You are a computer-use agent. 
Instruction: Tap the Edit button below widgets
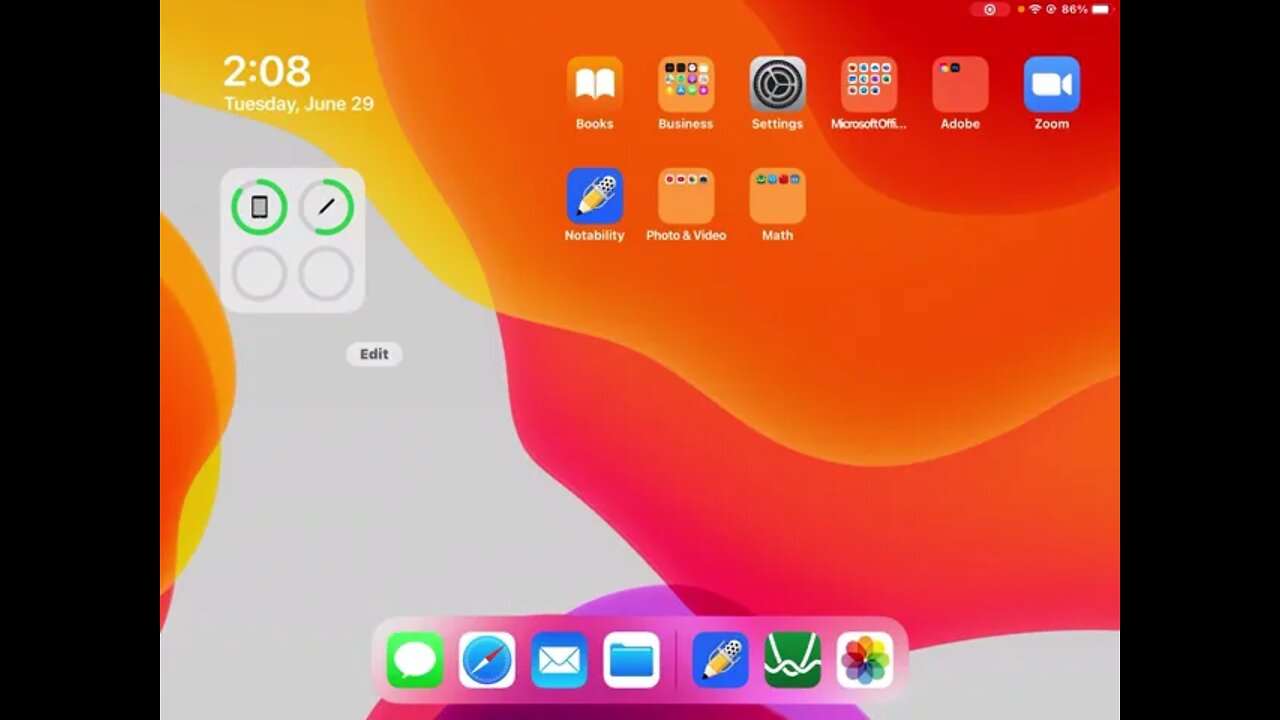pyautogui.click(x=374, y=354)
